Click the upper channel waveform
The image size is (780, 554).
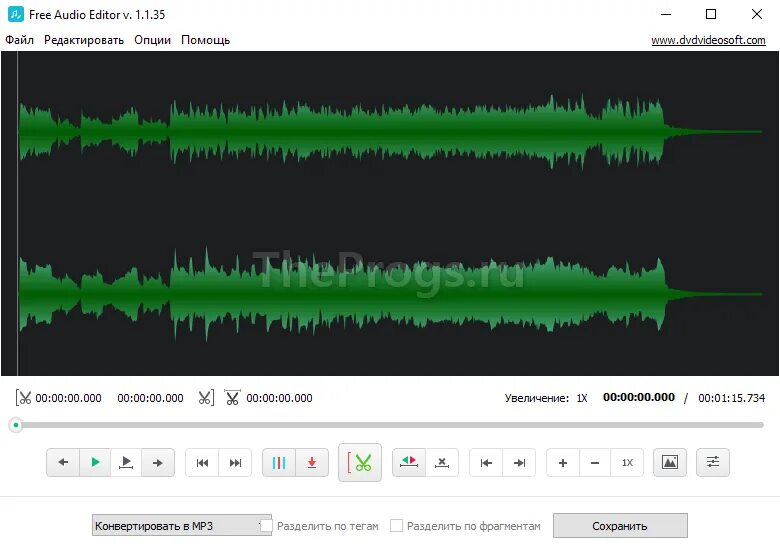tap(390, 132)
